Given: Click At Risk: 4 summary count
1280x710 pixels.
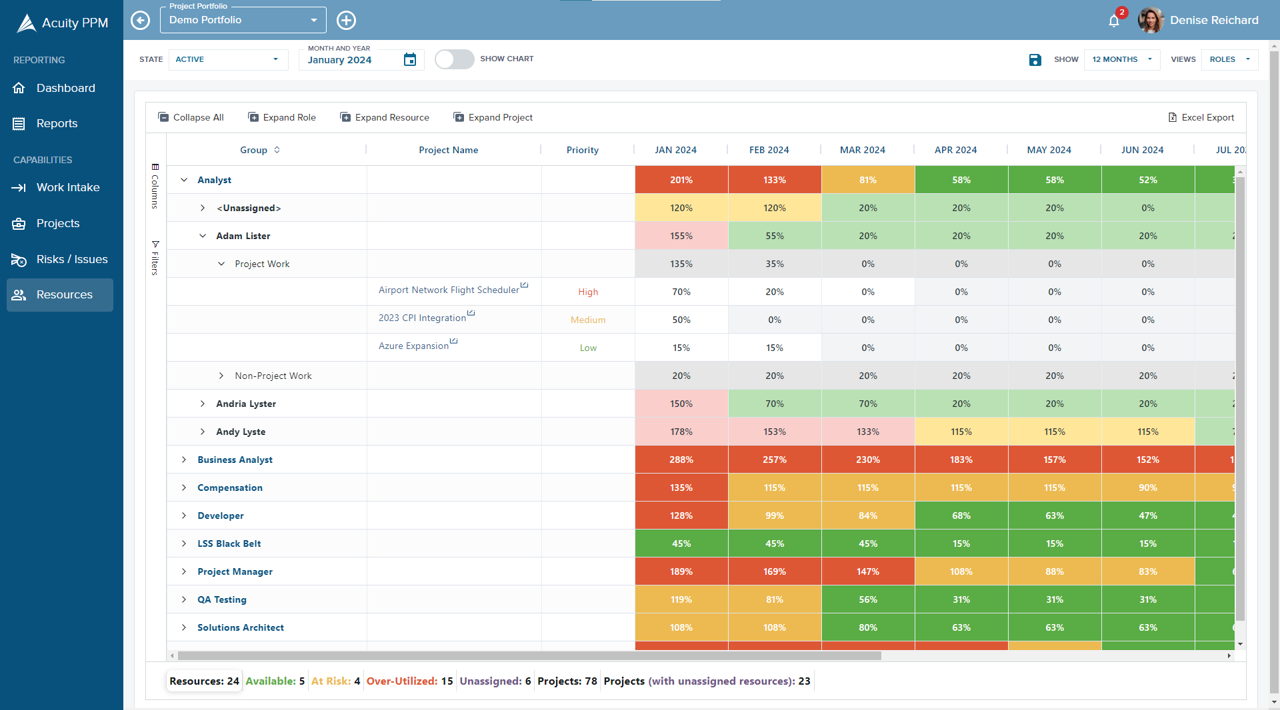Looking at the screenshot, I should click(335, 681).
